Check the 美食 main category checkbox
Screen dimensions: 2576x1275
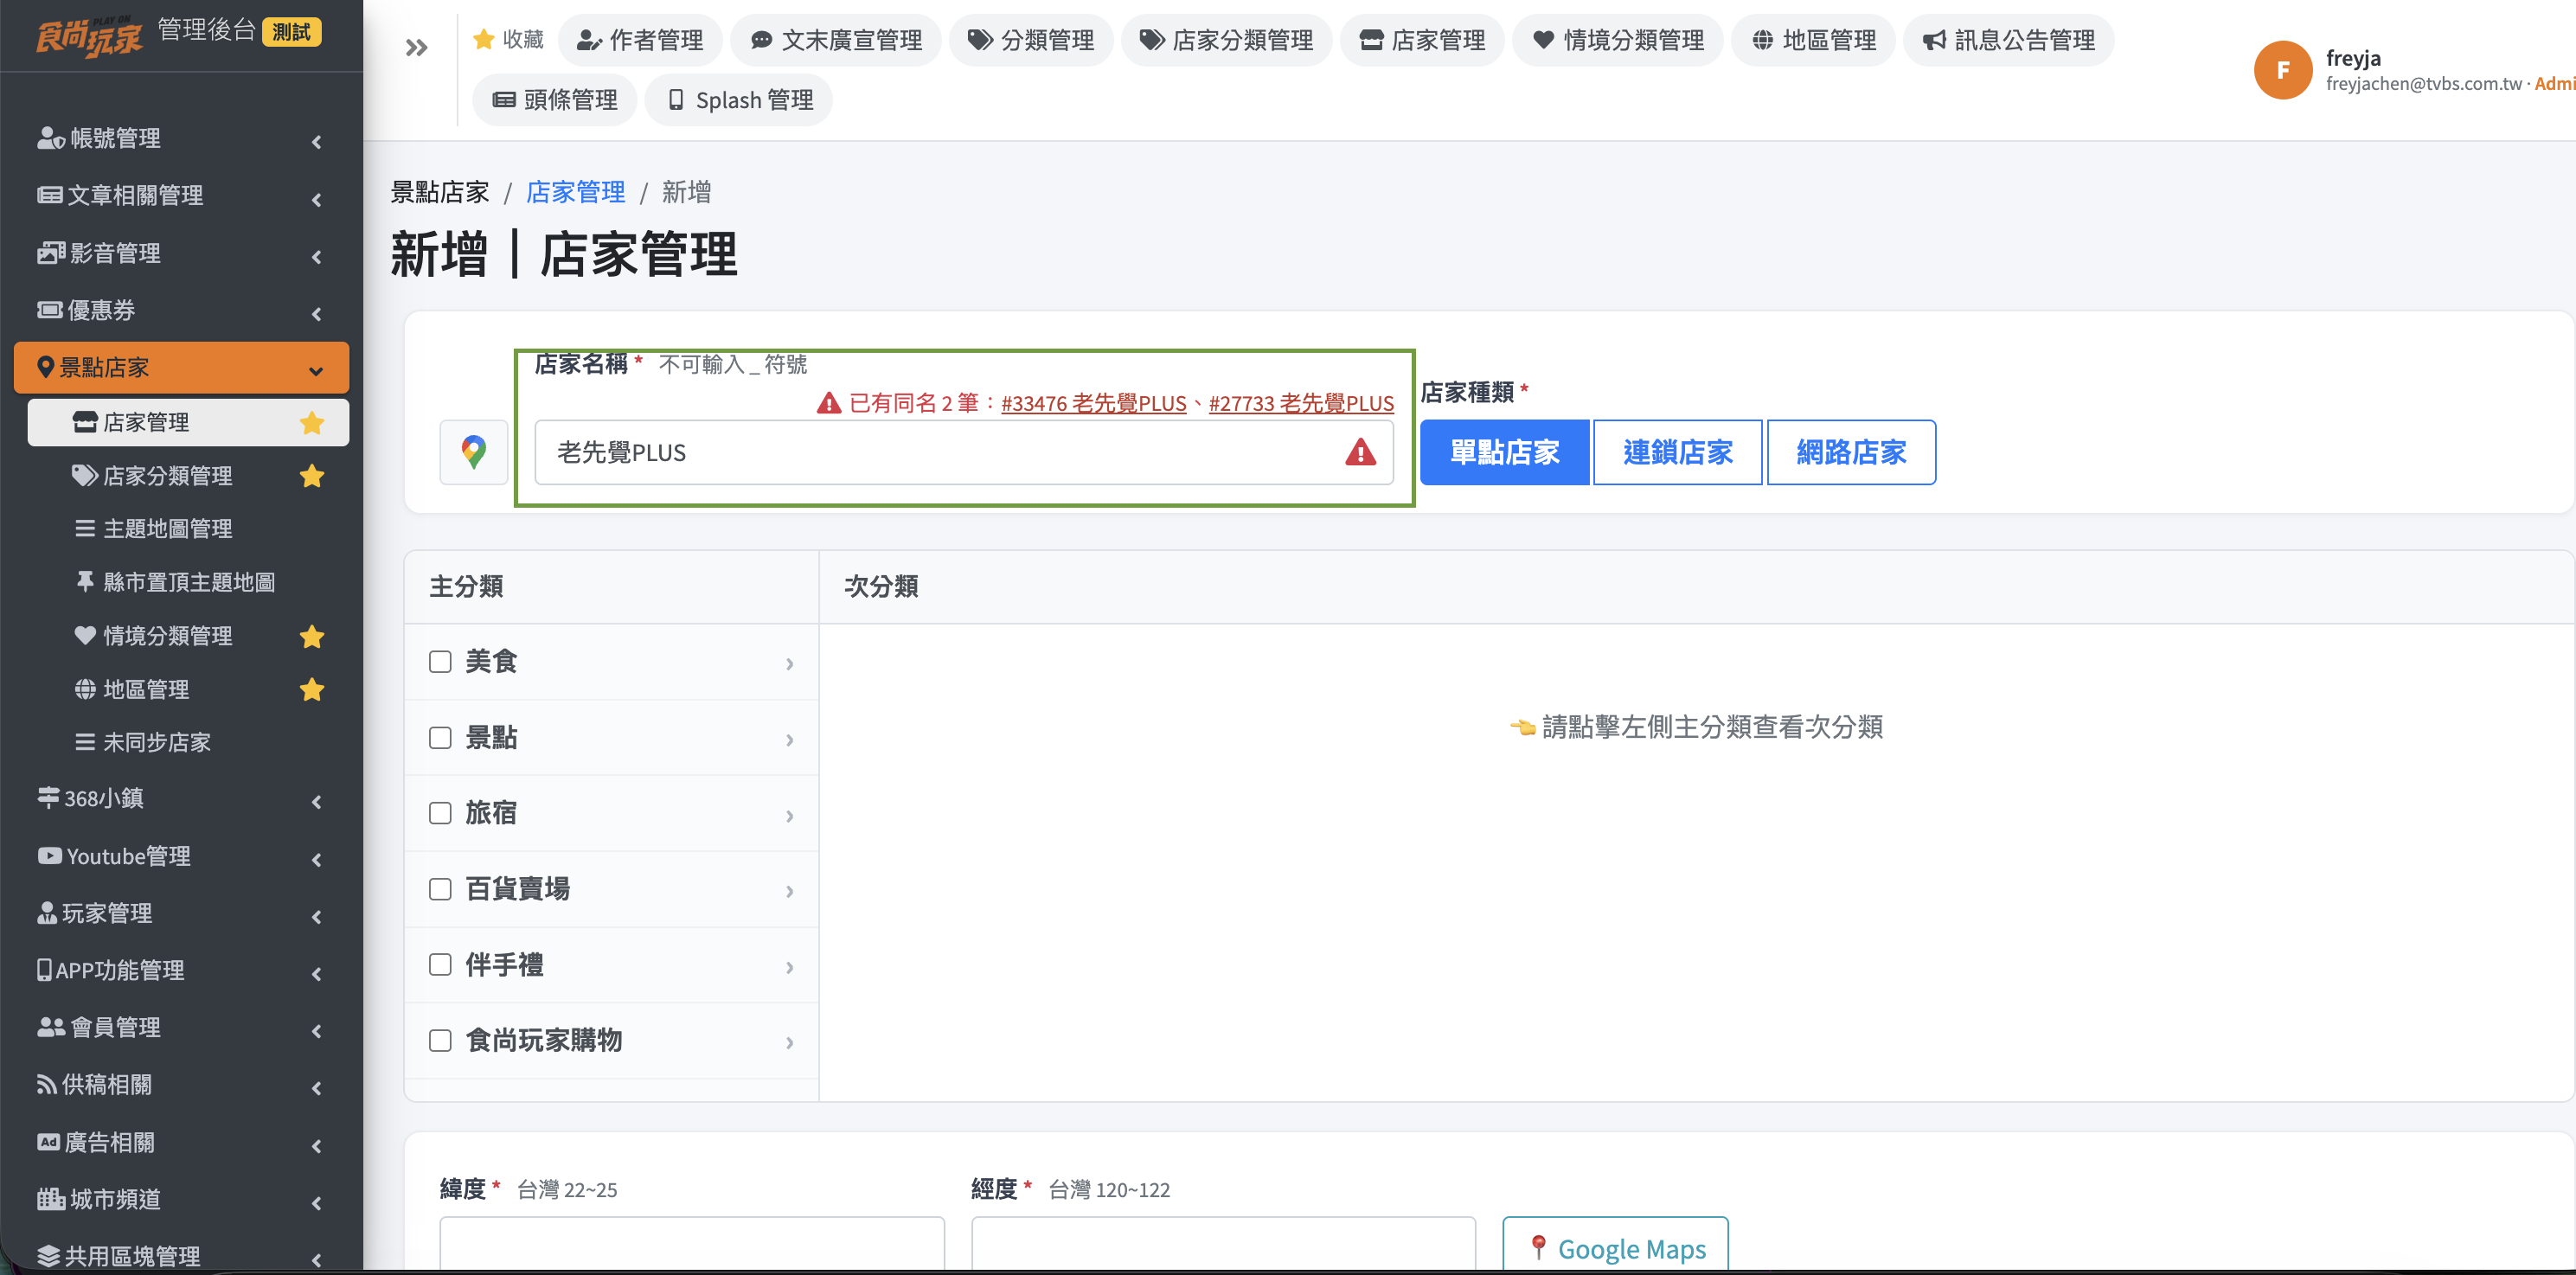[x=440, y=662]
